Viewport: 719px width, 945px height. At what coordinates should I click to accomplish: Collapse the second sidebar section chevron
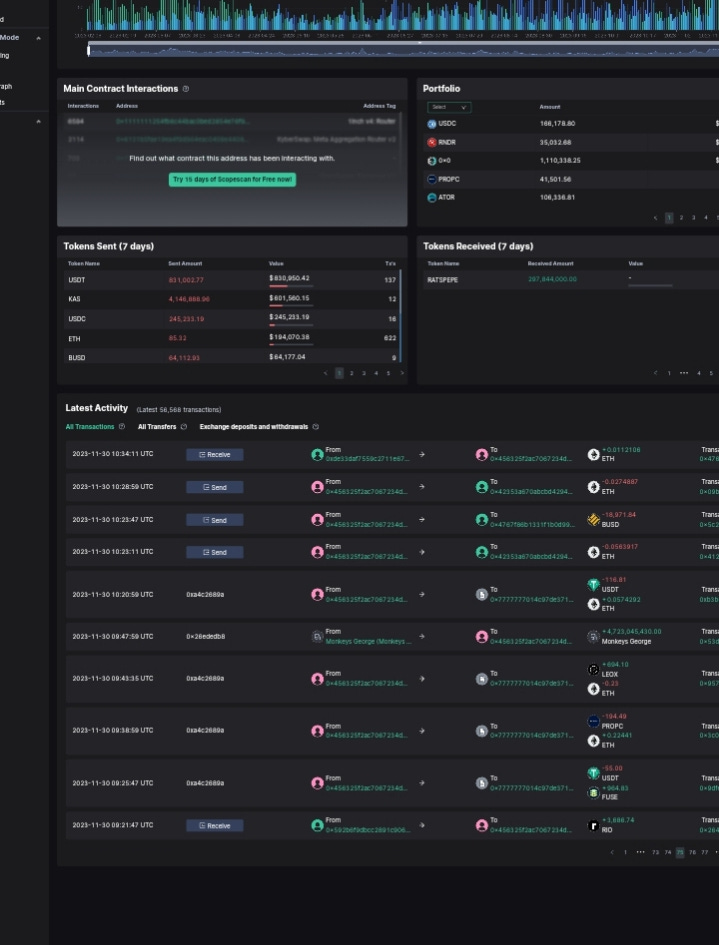(39, 122)
